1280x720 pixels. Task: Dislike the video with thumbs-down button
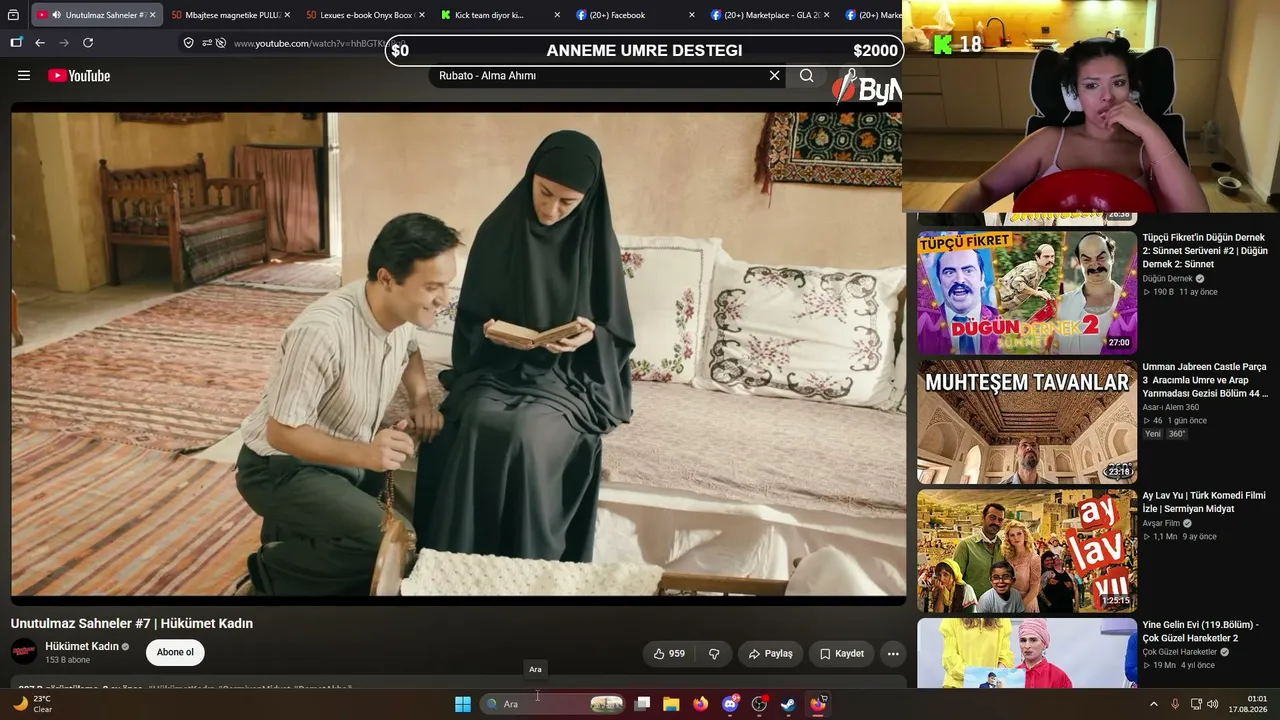pos(714,654)
